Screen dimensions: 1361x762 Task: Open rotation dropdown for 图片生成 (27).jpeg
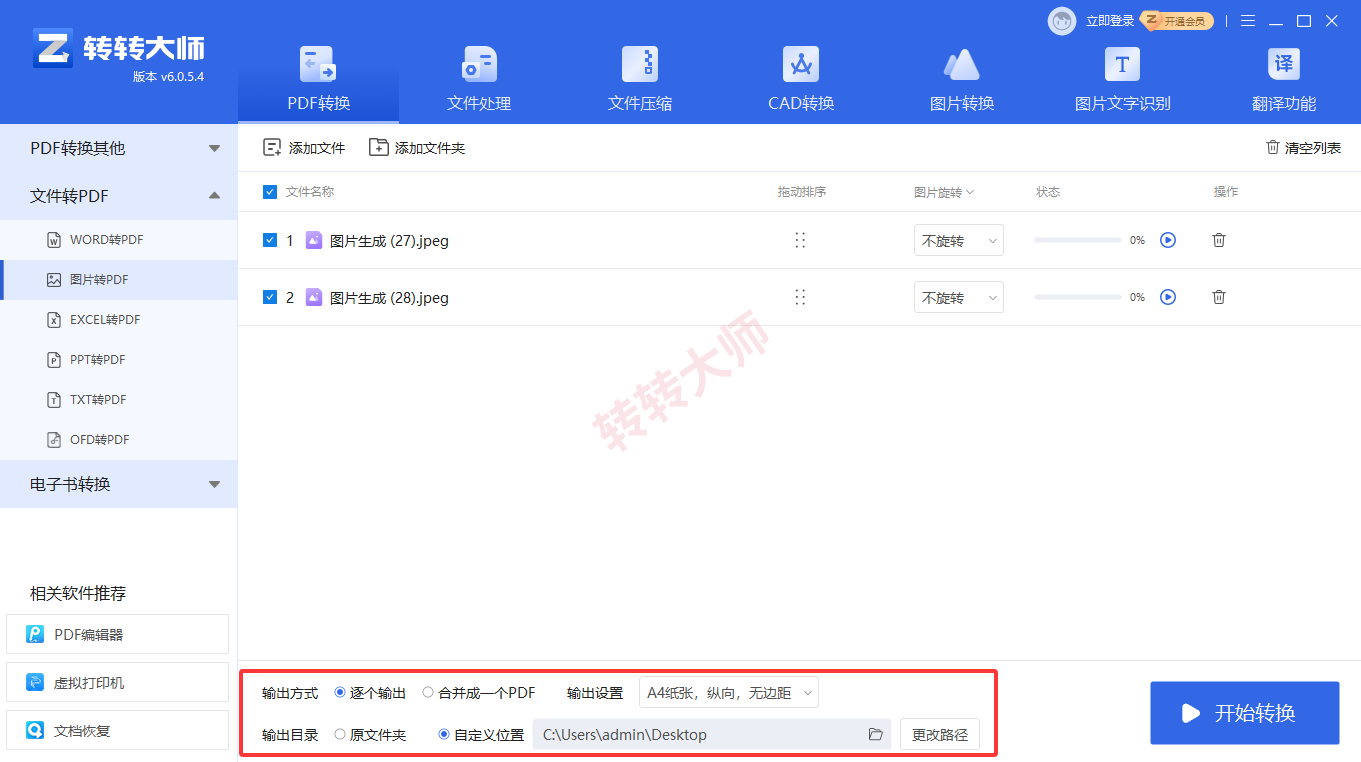959,241
